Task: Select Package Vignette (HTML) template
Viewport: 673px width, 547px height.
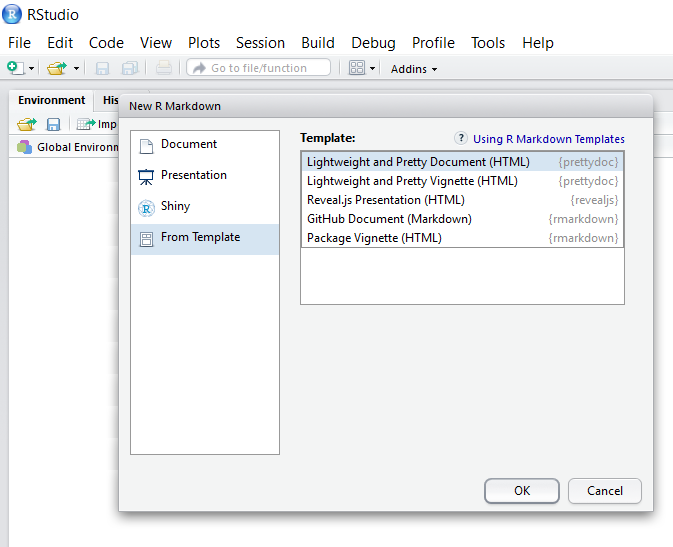Action: (463, 238)
